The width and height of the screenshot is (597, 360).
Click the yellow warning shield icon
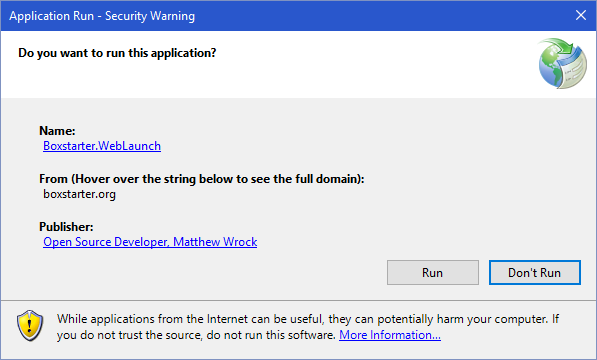pos(30,325)
